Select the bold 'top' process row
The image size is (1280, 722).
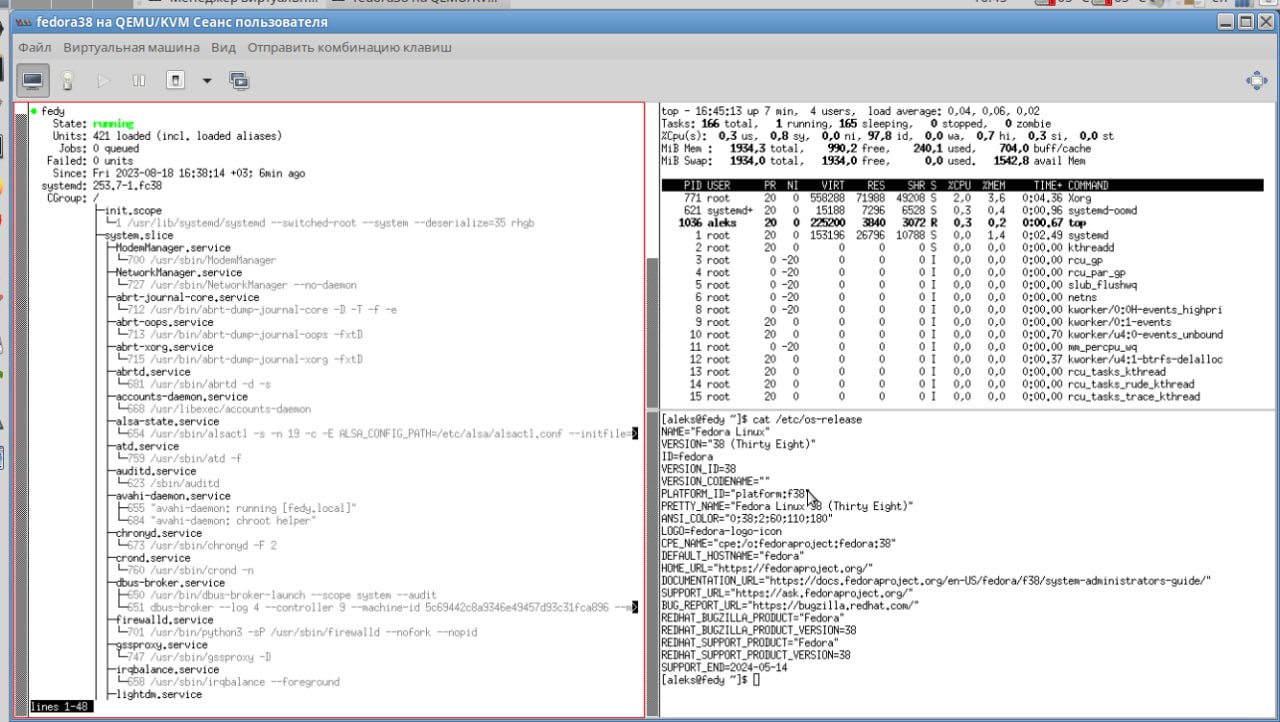click(962, 223)
